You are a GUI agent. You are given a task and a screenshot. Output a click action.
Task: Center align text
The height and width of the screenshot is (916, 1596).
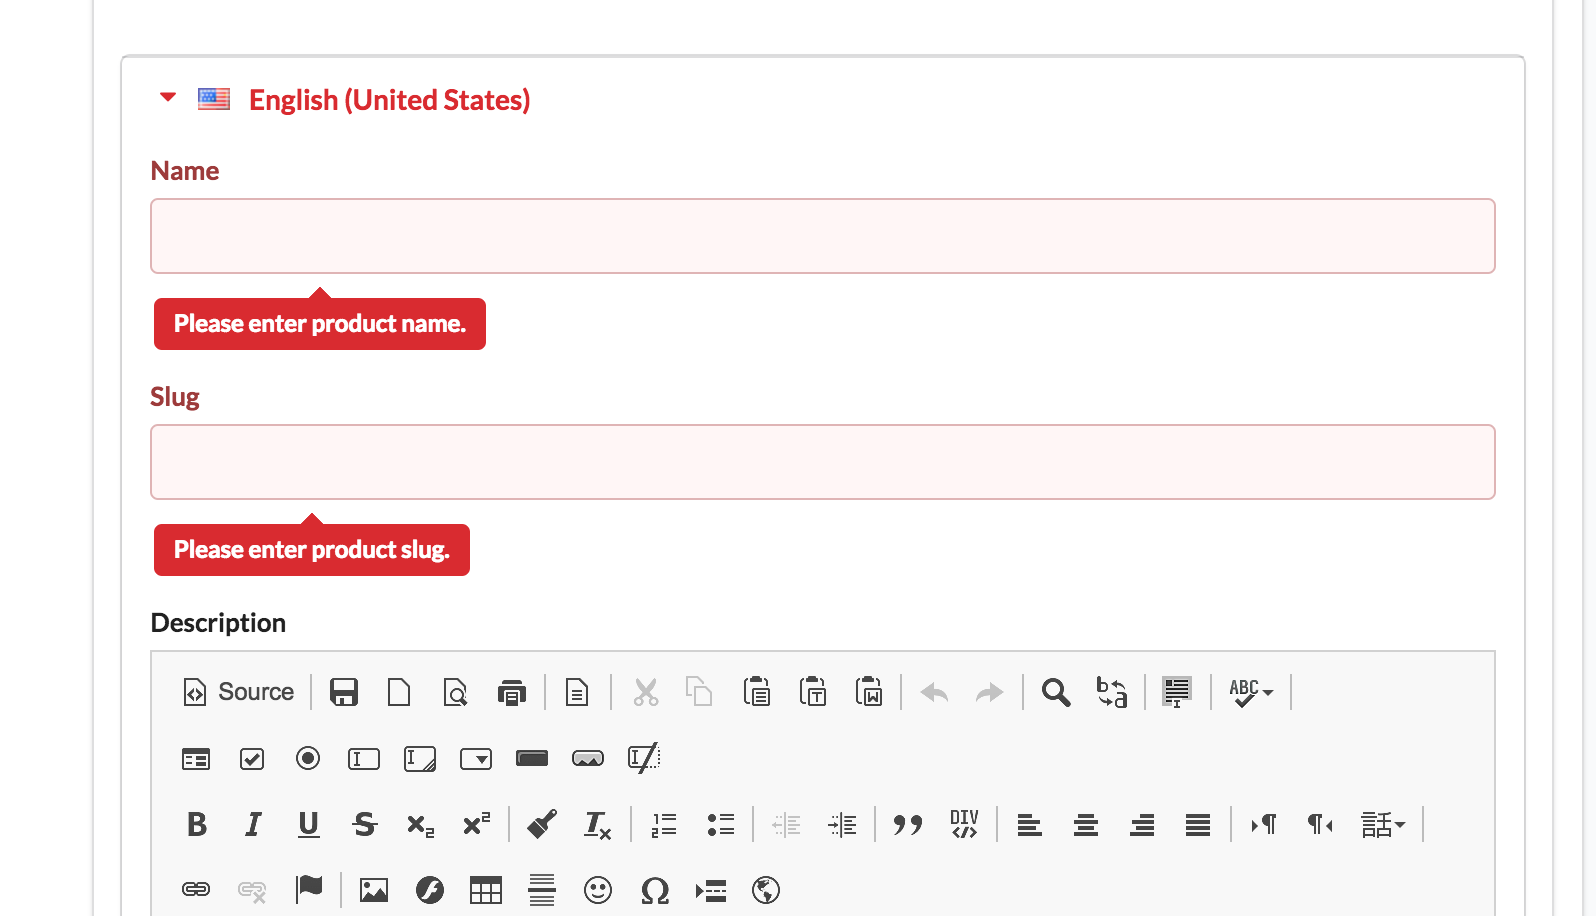pyautogui.click(x=1086, y=825)
